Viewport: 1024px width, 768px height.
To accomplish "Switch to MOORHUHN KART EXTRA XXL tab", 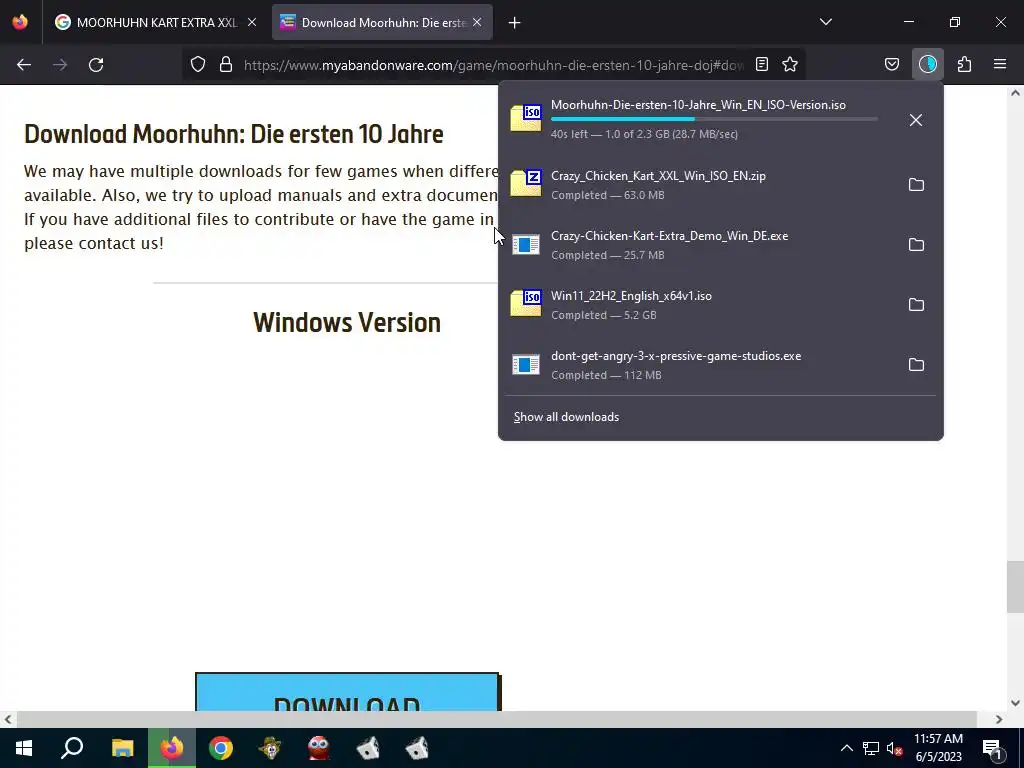I will pos(157,22).
